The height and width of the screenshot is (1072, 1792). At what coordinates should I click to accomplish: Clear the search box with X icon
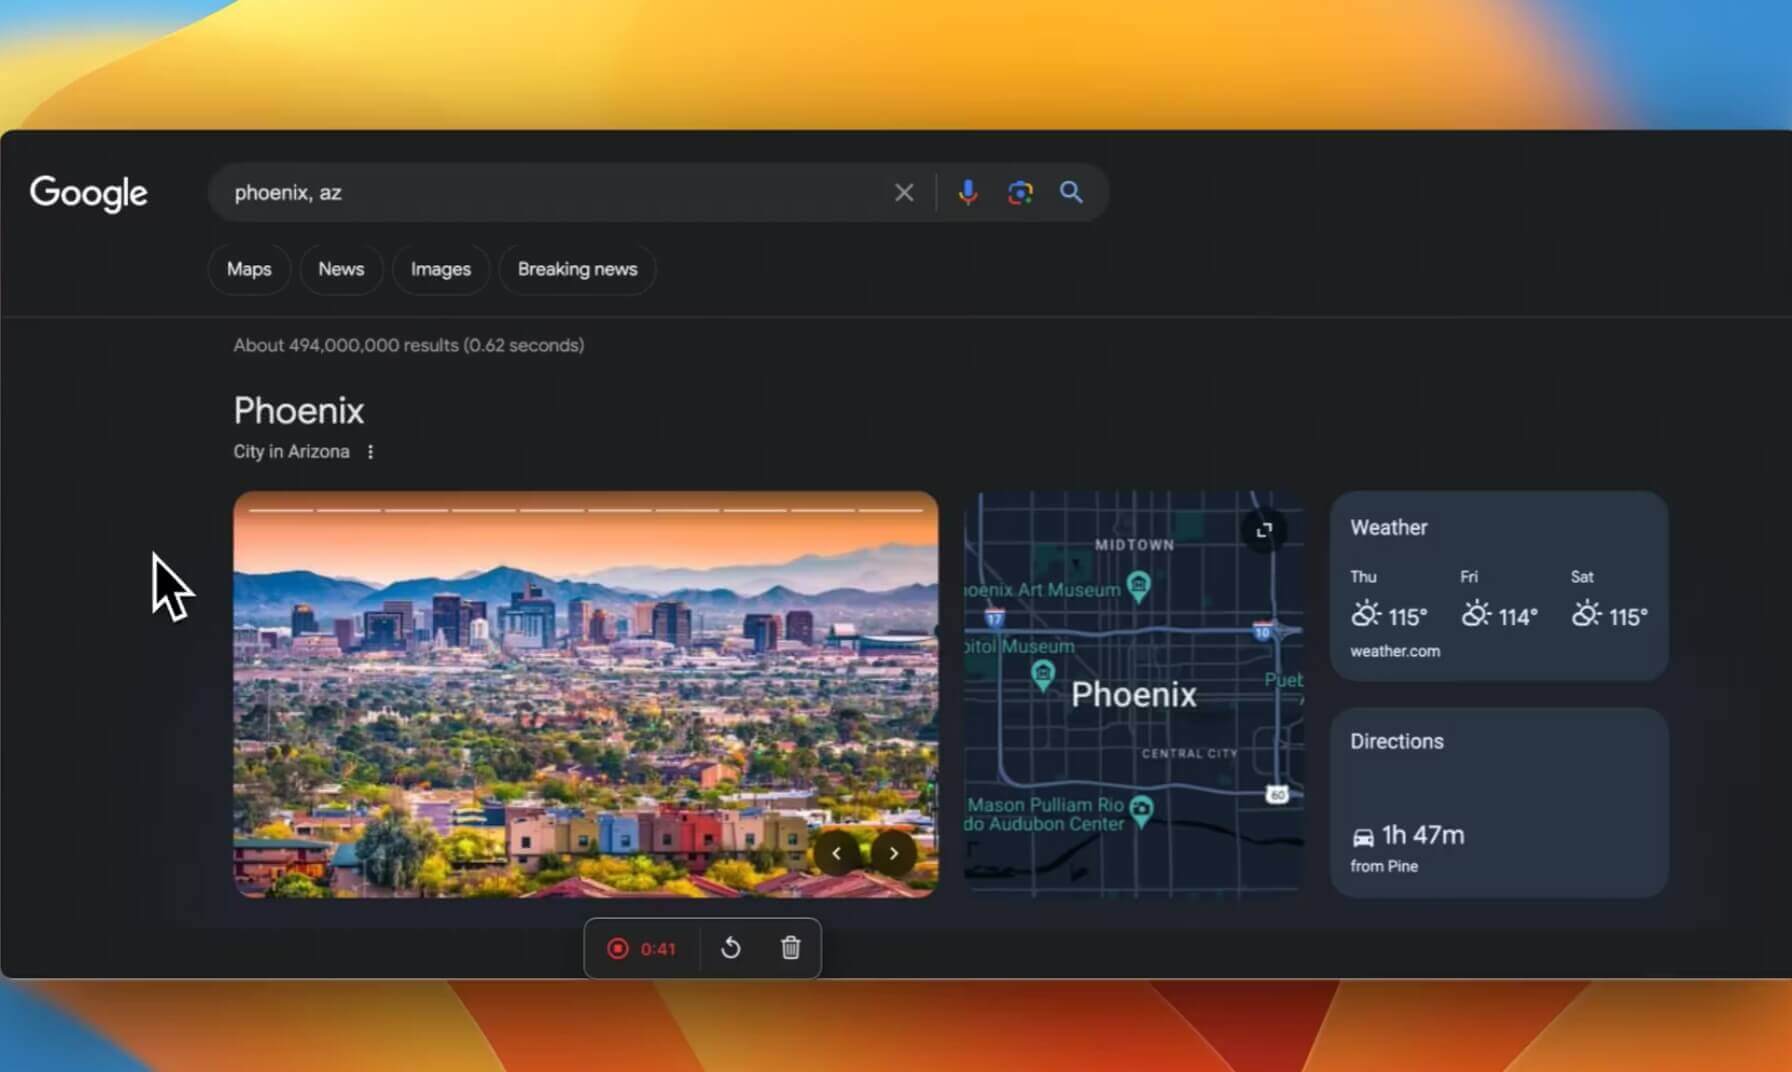(903, 192)
